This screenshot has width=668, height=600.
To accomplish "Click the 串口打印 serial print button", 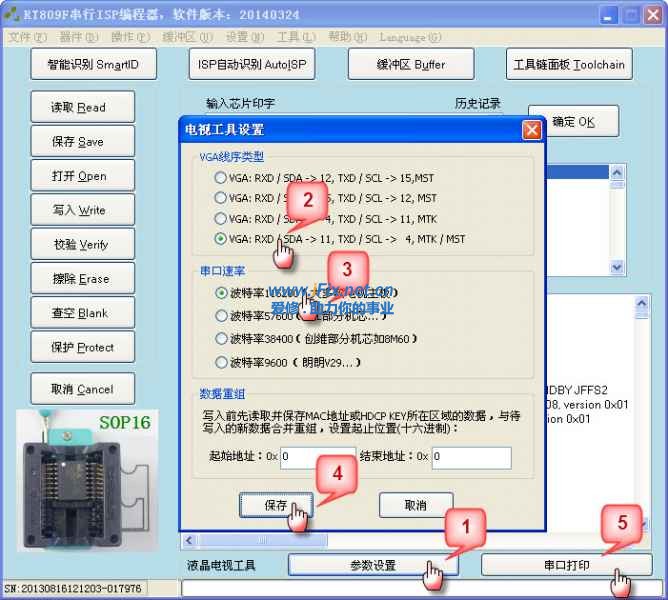I will pos(566,565).
